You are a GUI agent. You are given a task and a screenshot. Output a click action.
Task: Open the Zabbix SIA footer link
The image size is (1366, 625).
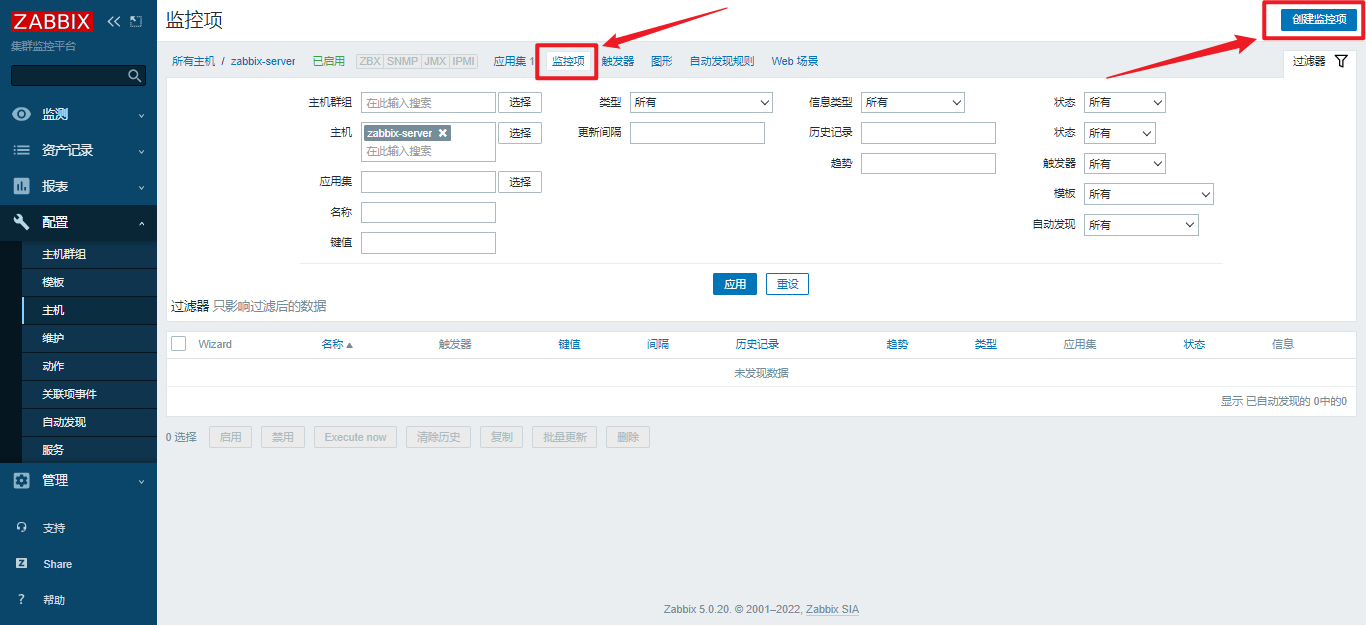click(x=832, y=609)
